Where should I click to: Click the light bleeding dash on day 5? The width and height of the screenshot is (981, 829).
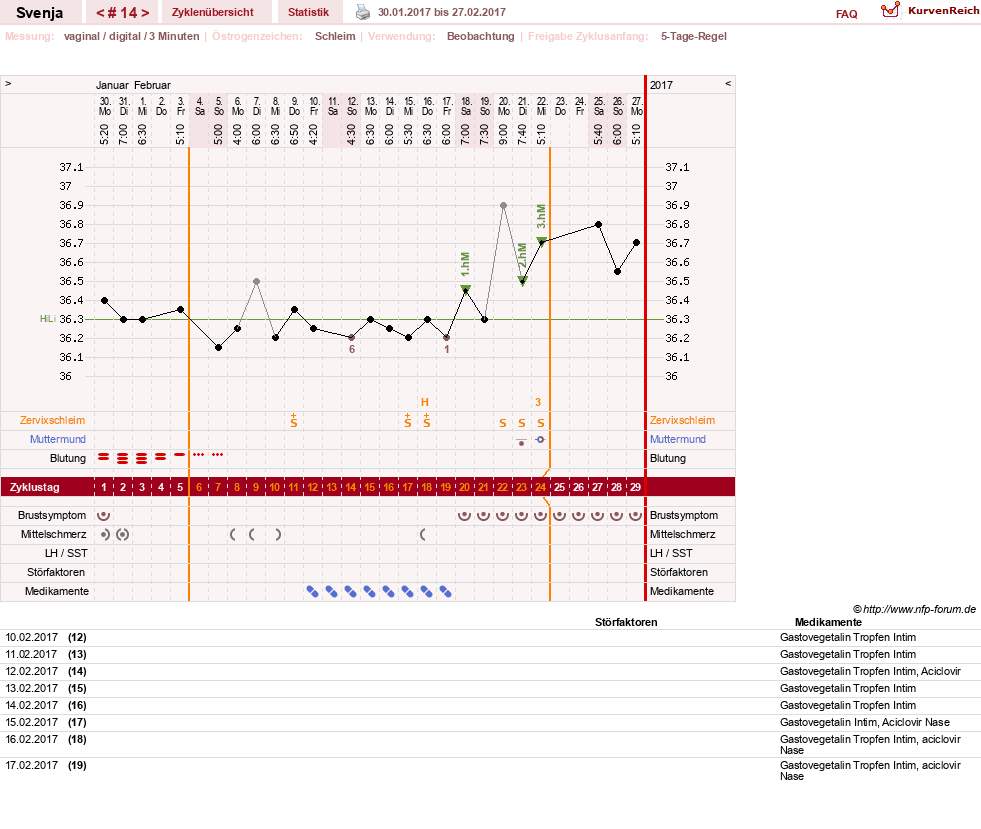point(180,455)
